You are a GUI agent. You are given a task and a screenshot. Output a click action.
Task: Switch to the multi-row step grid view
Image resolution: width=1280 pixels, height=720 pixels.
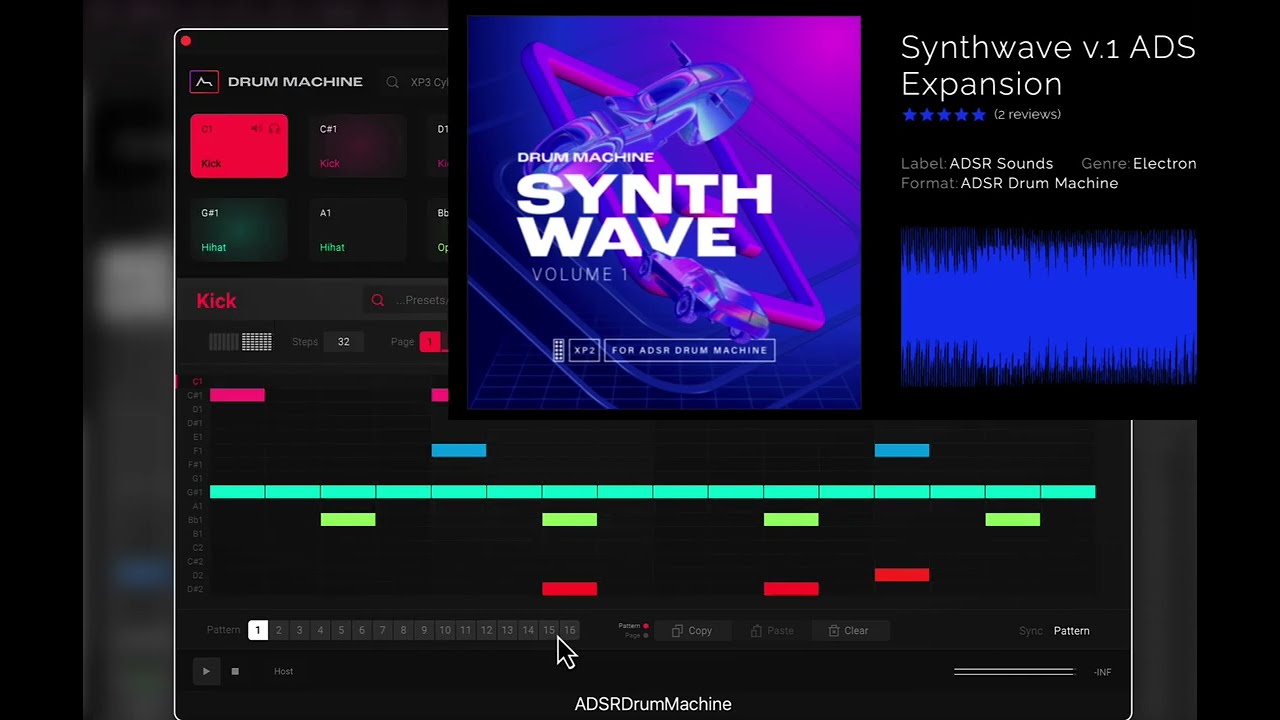pos(257,342)
